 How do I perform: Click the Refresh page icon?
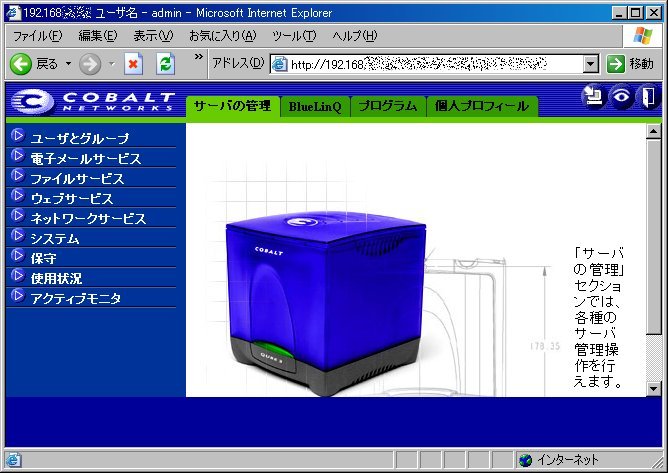pyautogui.click(x=165, y=64)
